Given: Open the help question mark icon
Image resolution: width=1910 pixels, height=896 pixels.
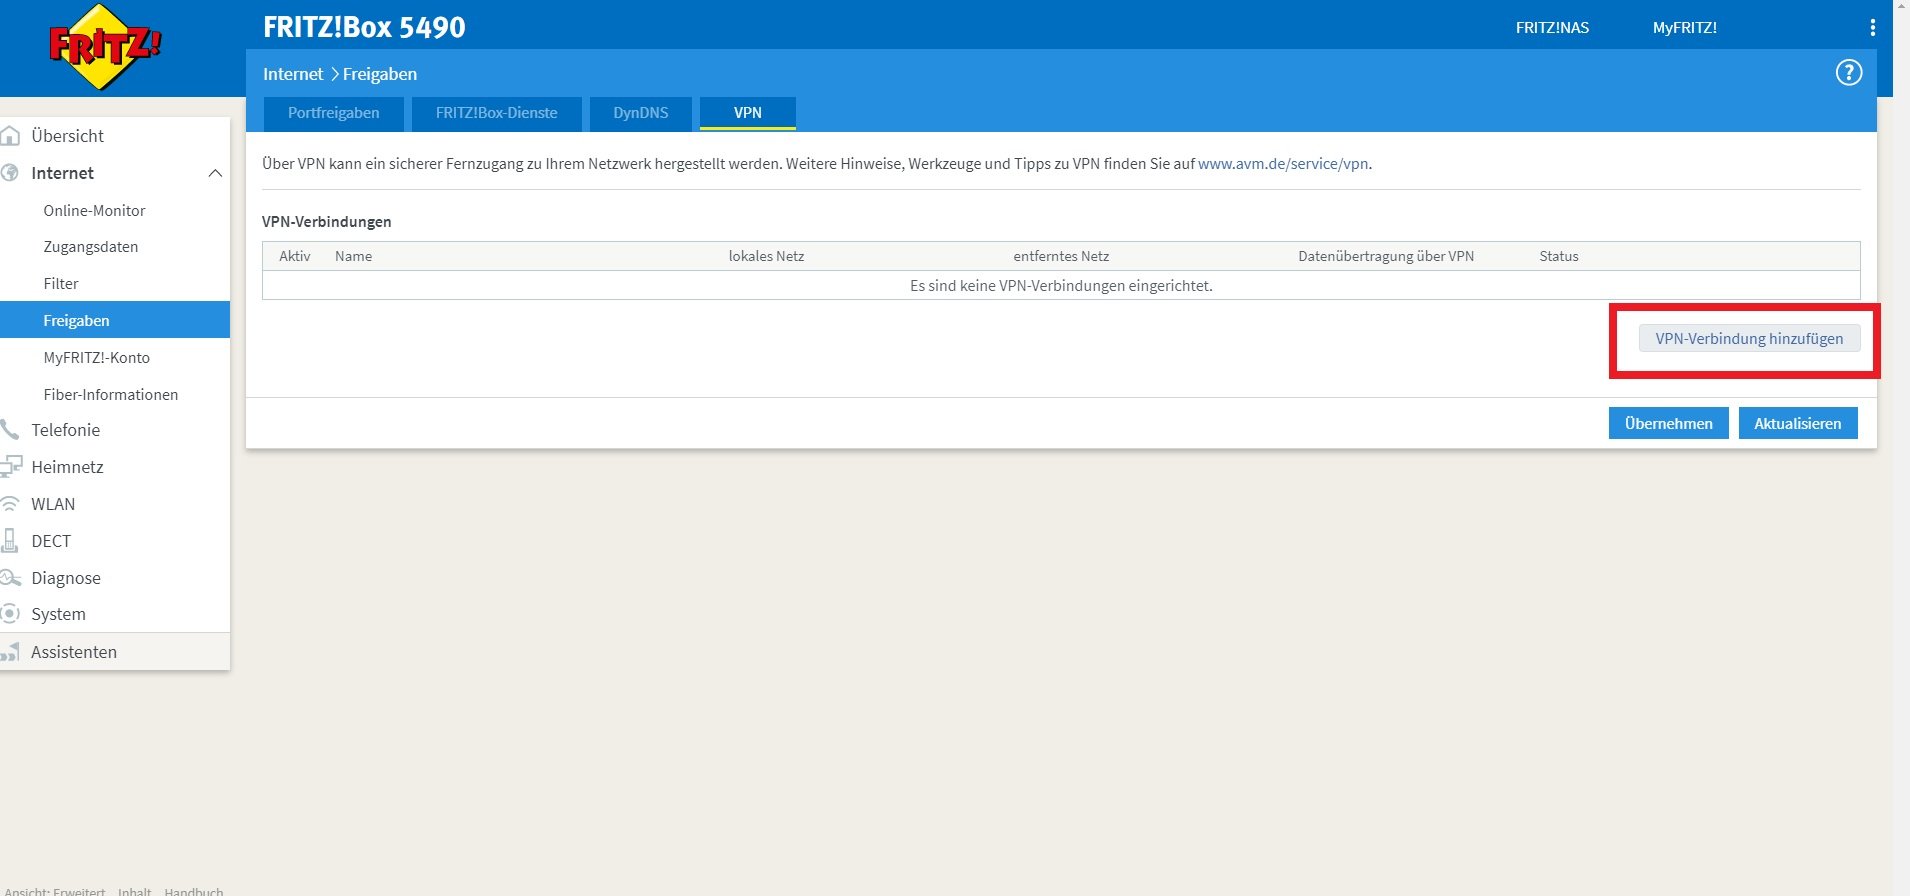Looking at the screenshot, I should point(1849,73).
